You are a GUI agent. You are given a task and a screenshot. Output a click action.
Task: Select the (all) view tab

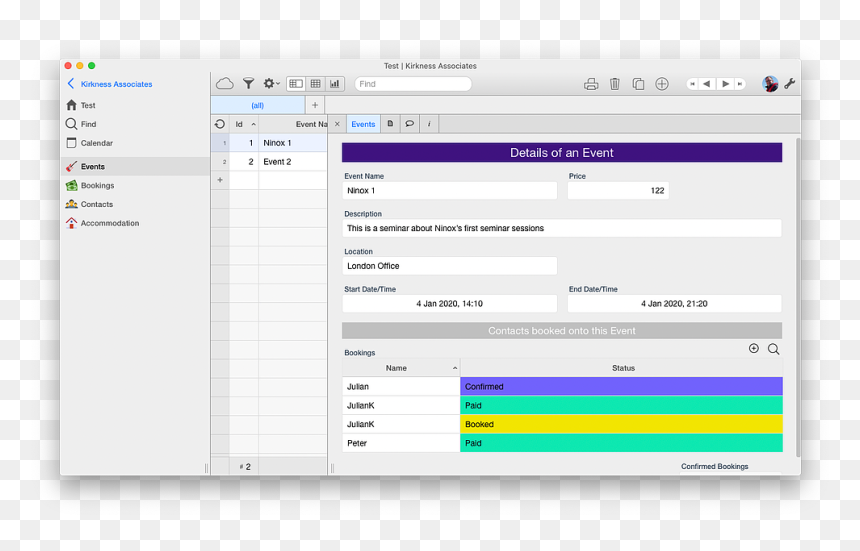[258, 105]
